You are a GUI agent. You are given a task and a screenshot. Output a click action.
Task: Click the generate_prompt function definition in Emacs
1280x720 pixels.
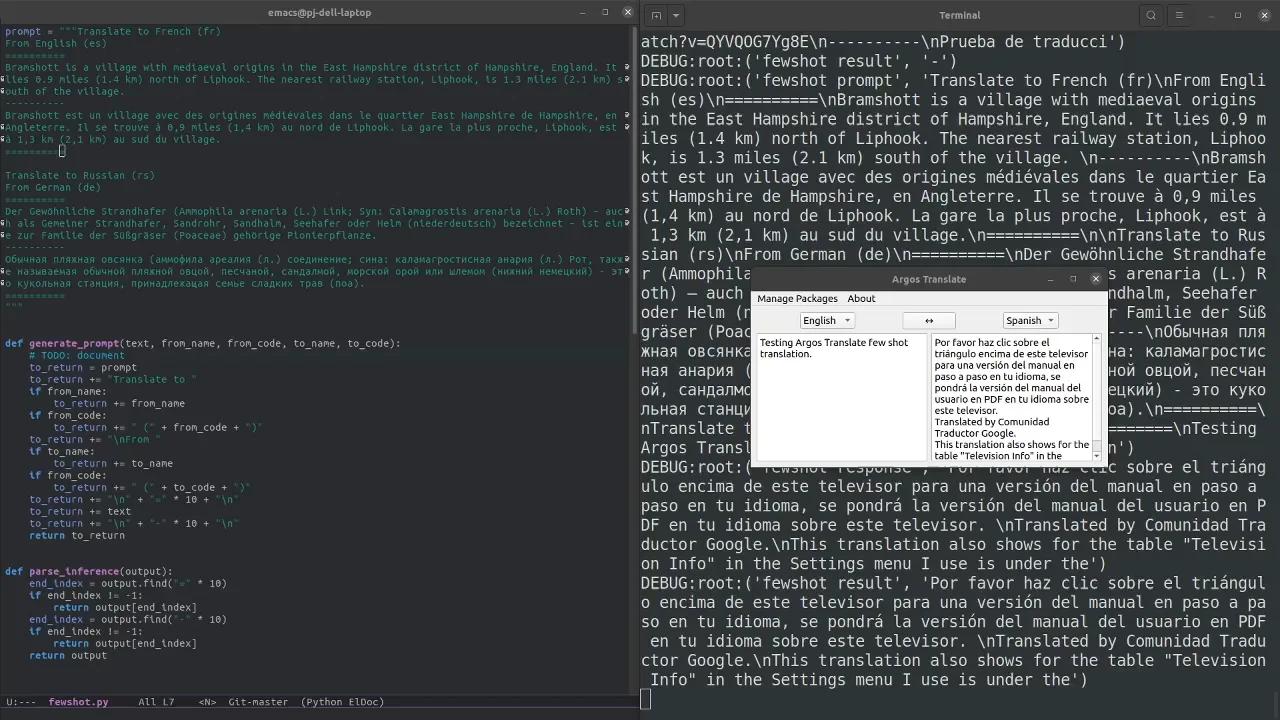point(75,343)
